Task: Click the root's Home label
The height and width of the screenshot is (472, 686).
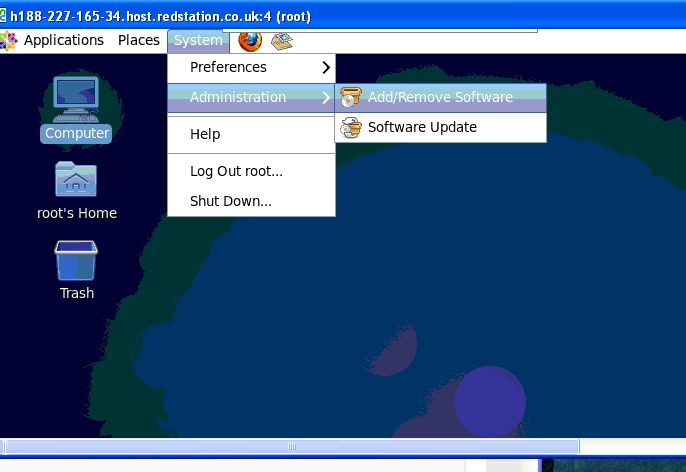Action: point(77,213)
